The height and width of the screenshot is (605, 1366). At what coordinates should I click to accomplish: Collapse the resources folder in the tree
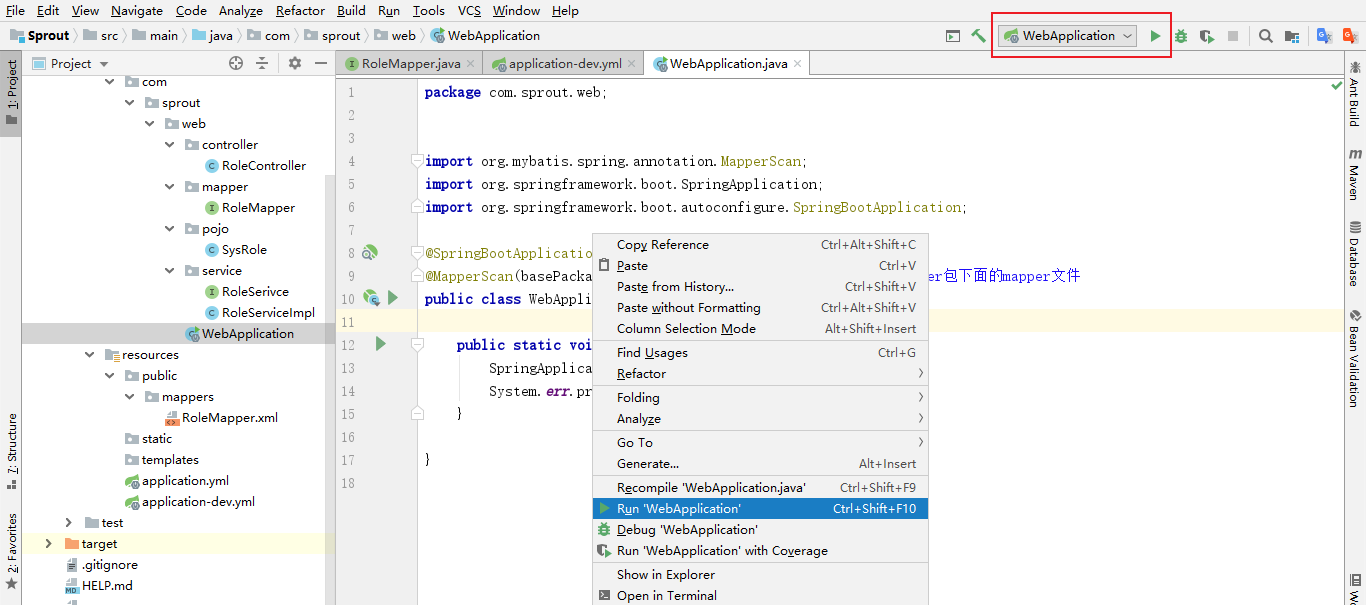coord(89,355)
